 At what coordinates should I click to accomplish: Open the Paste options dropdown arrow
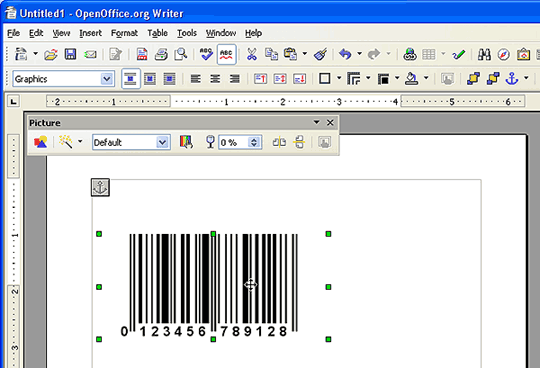click(305, 54)
